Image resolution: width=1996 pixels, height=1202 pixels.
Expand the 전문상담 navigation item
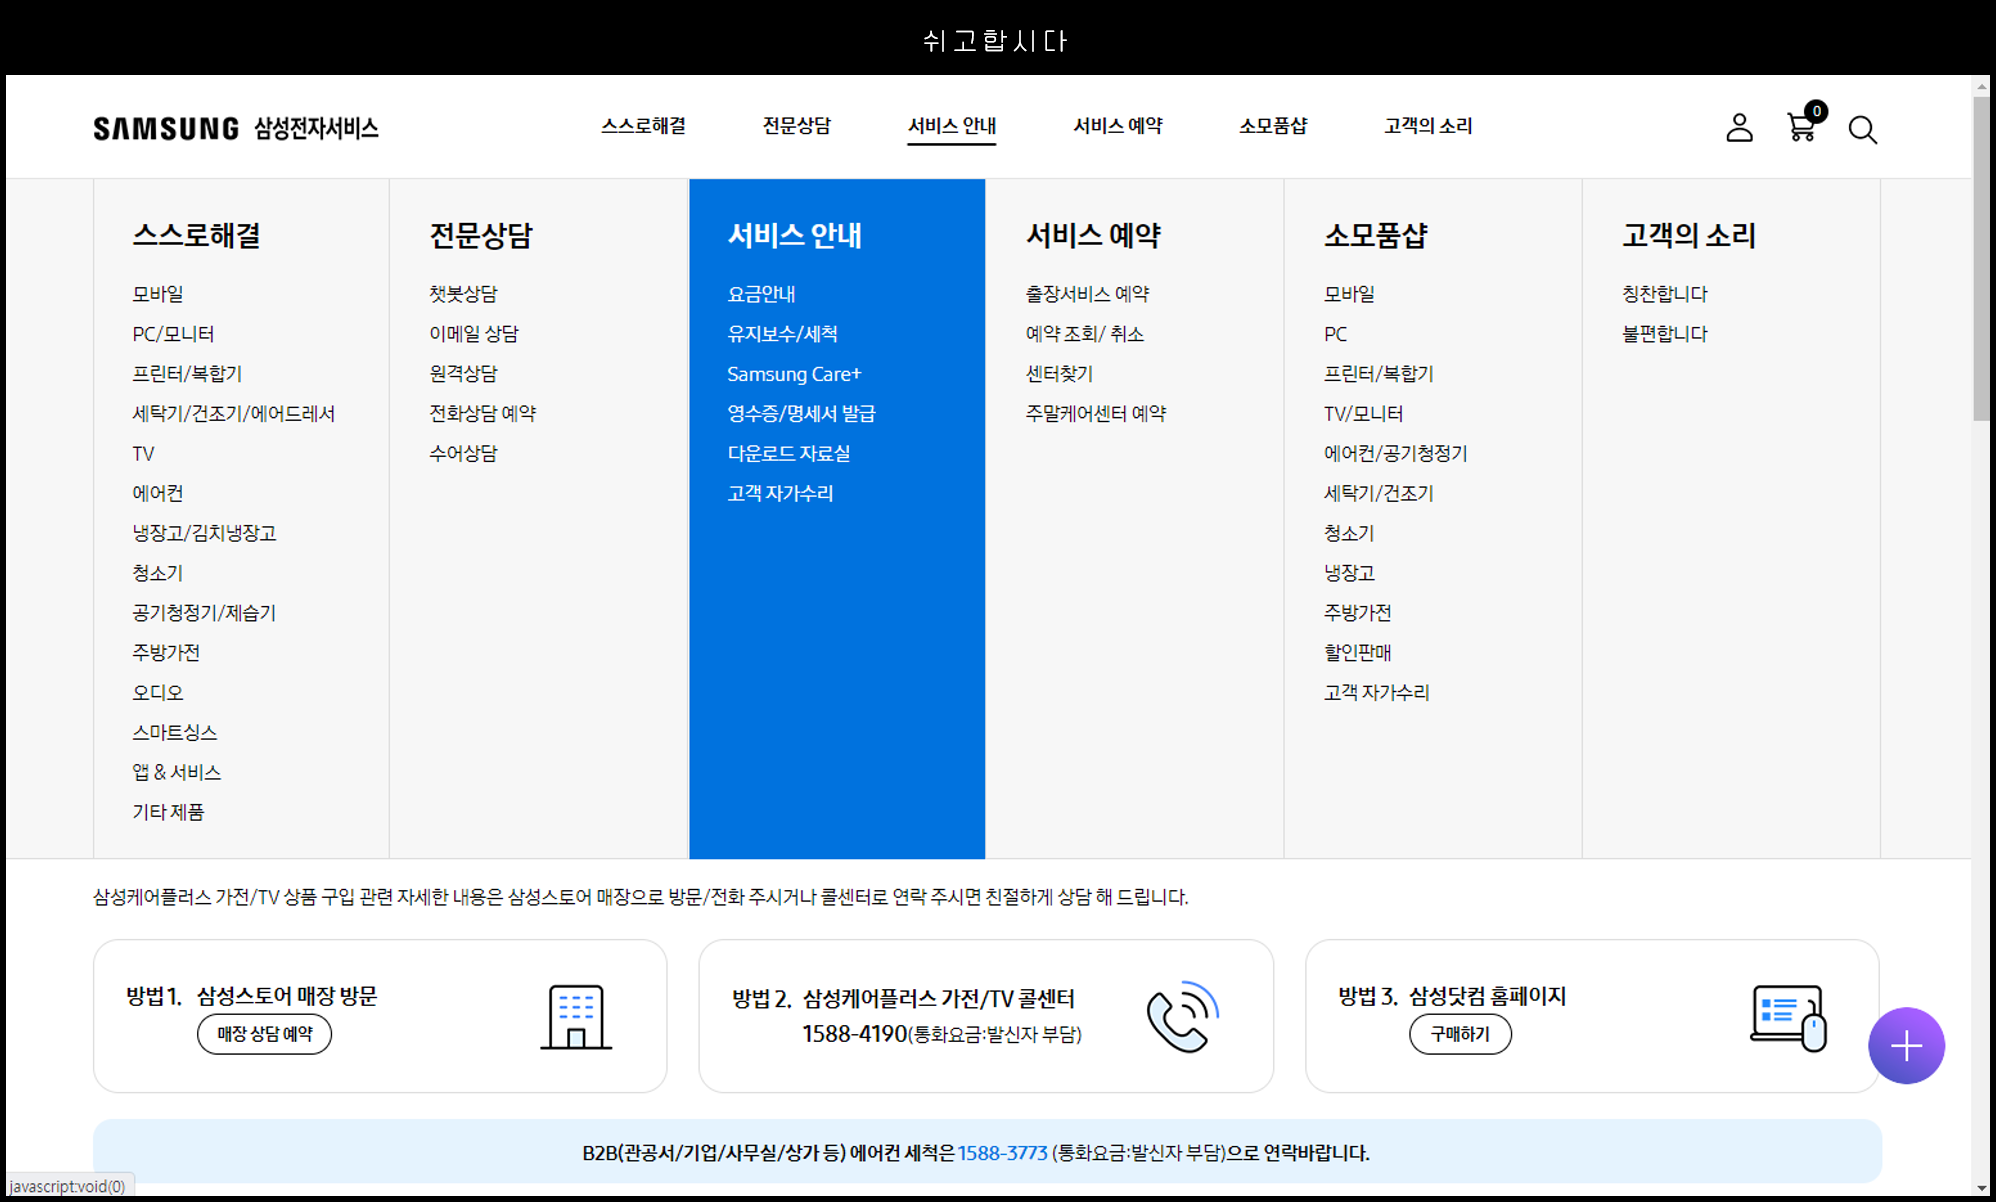pyautogui.click(x=796, y=126)
